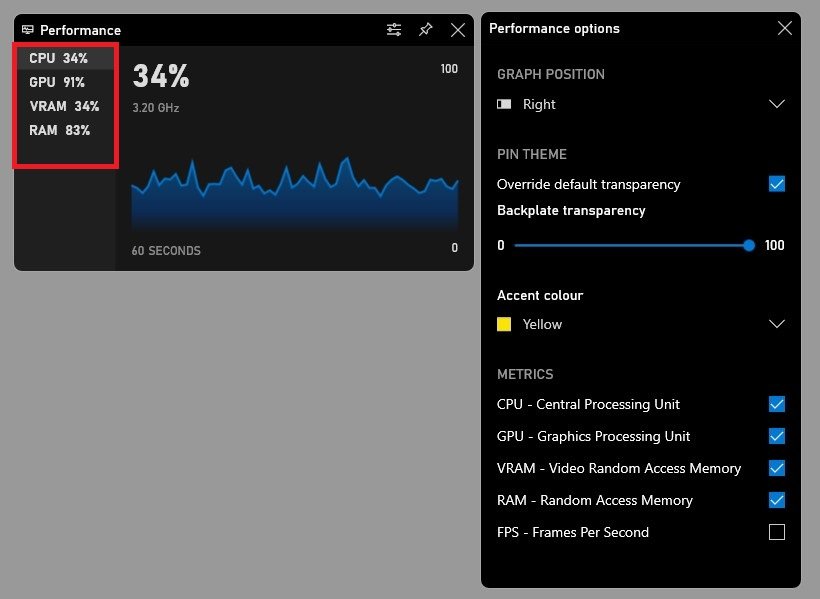This screenshot has width=820, height=599.
Task: Expand the Graph Position dropdown
Action: pos(777,104)
